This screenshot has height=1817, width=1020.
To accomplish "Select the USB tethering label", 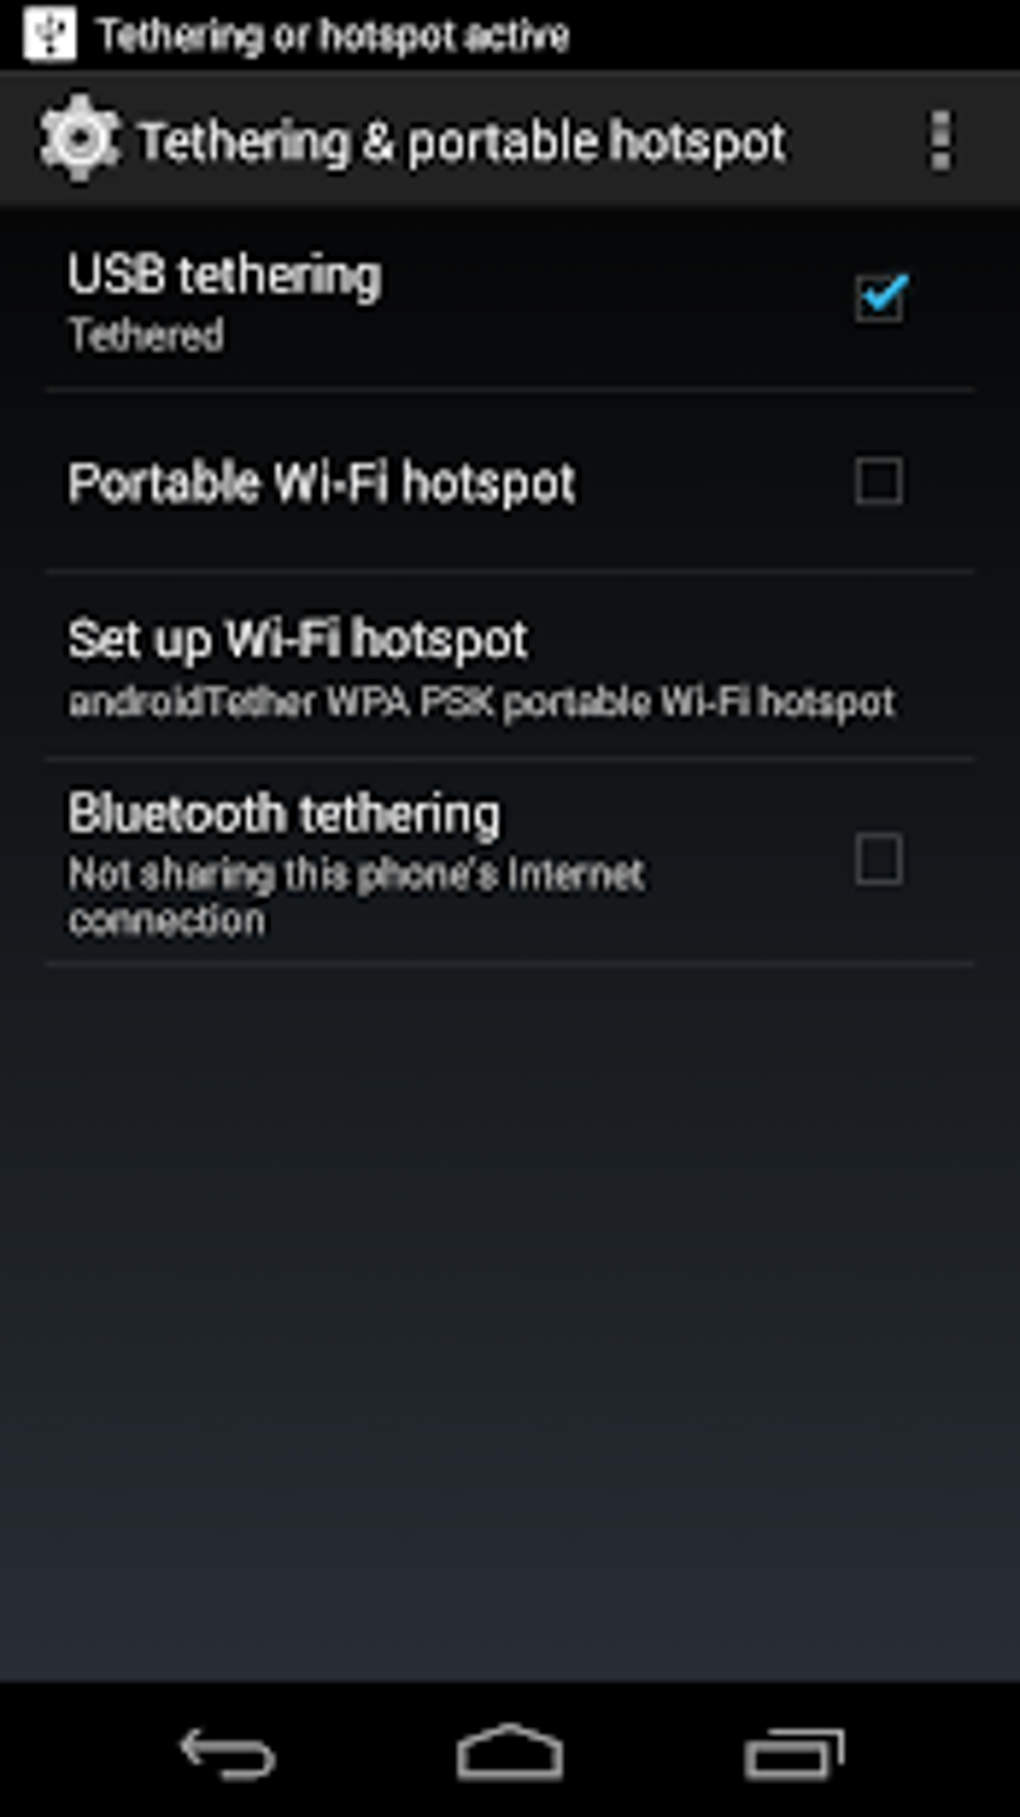I will click(225, 276).
